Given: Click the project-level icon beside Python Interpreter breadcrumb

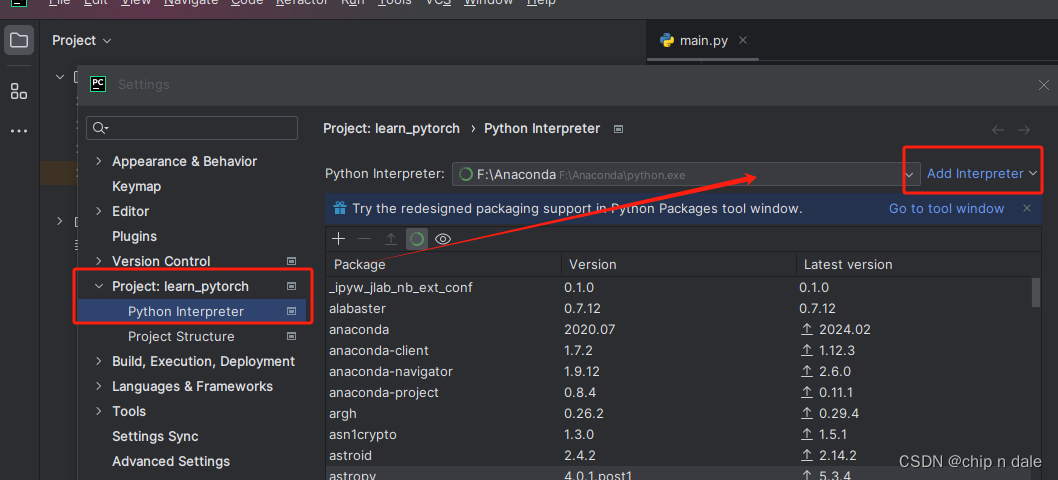Looking at the screenshot, I should click(x=618, y=128).
